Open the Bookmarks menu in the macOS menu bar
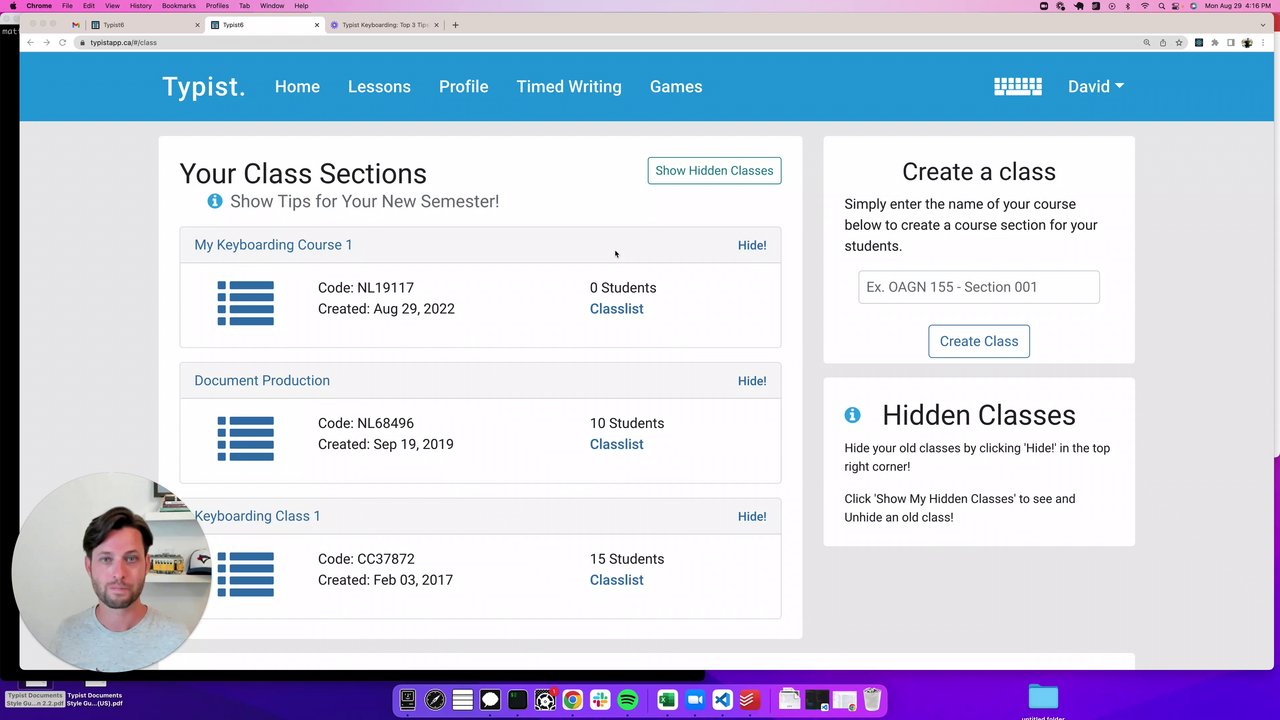This screenshot has height=720, width=1280. pos(179,6)
